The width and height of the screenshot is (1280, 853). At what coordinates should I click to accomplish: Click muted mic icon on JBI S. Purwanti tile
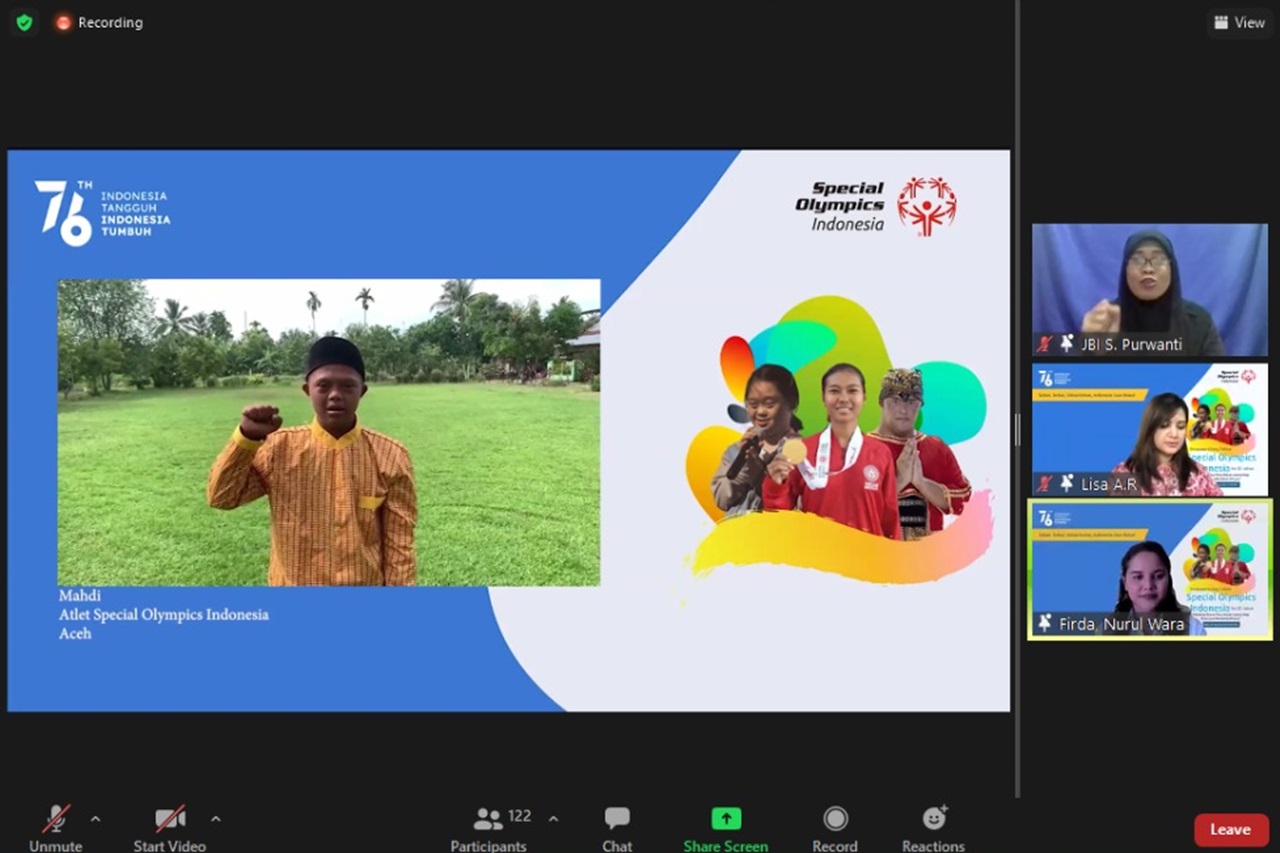point(1045,343)
